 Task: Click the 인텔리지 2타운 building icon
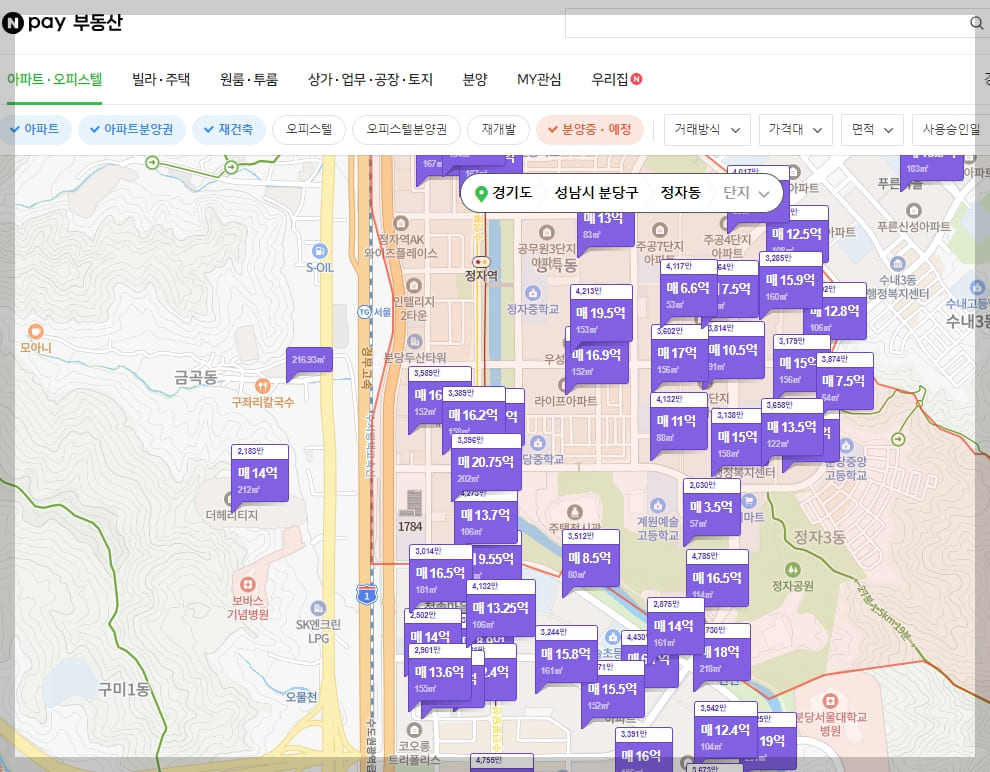414,285
